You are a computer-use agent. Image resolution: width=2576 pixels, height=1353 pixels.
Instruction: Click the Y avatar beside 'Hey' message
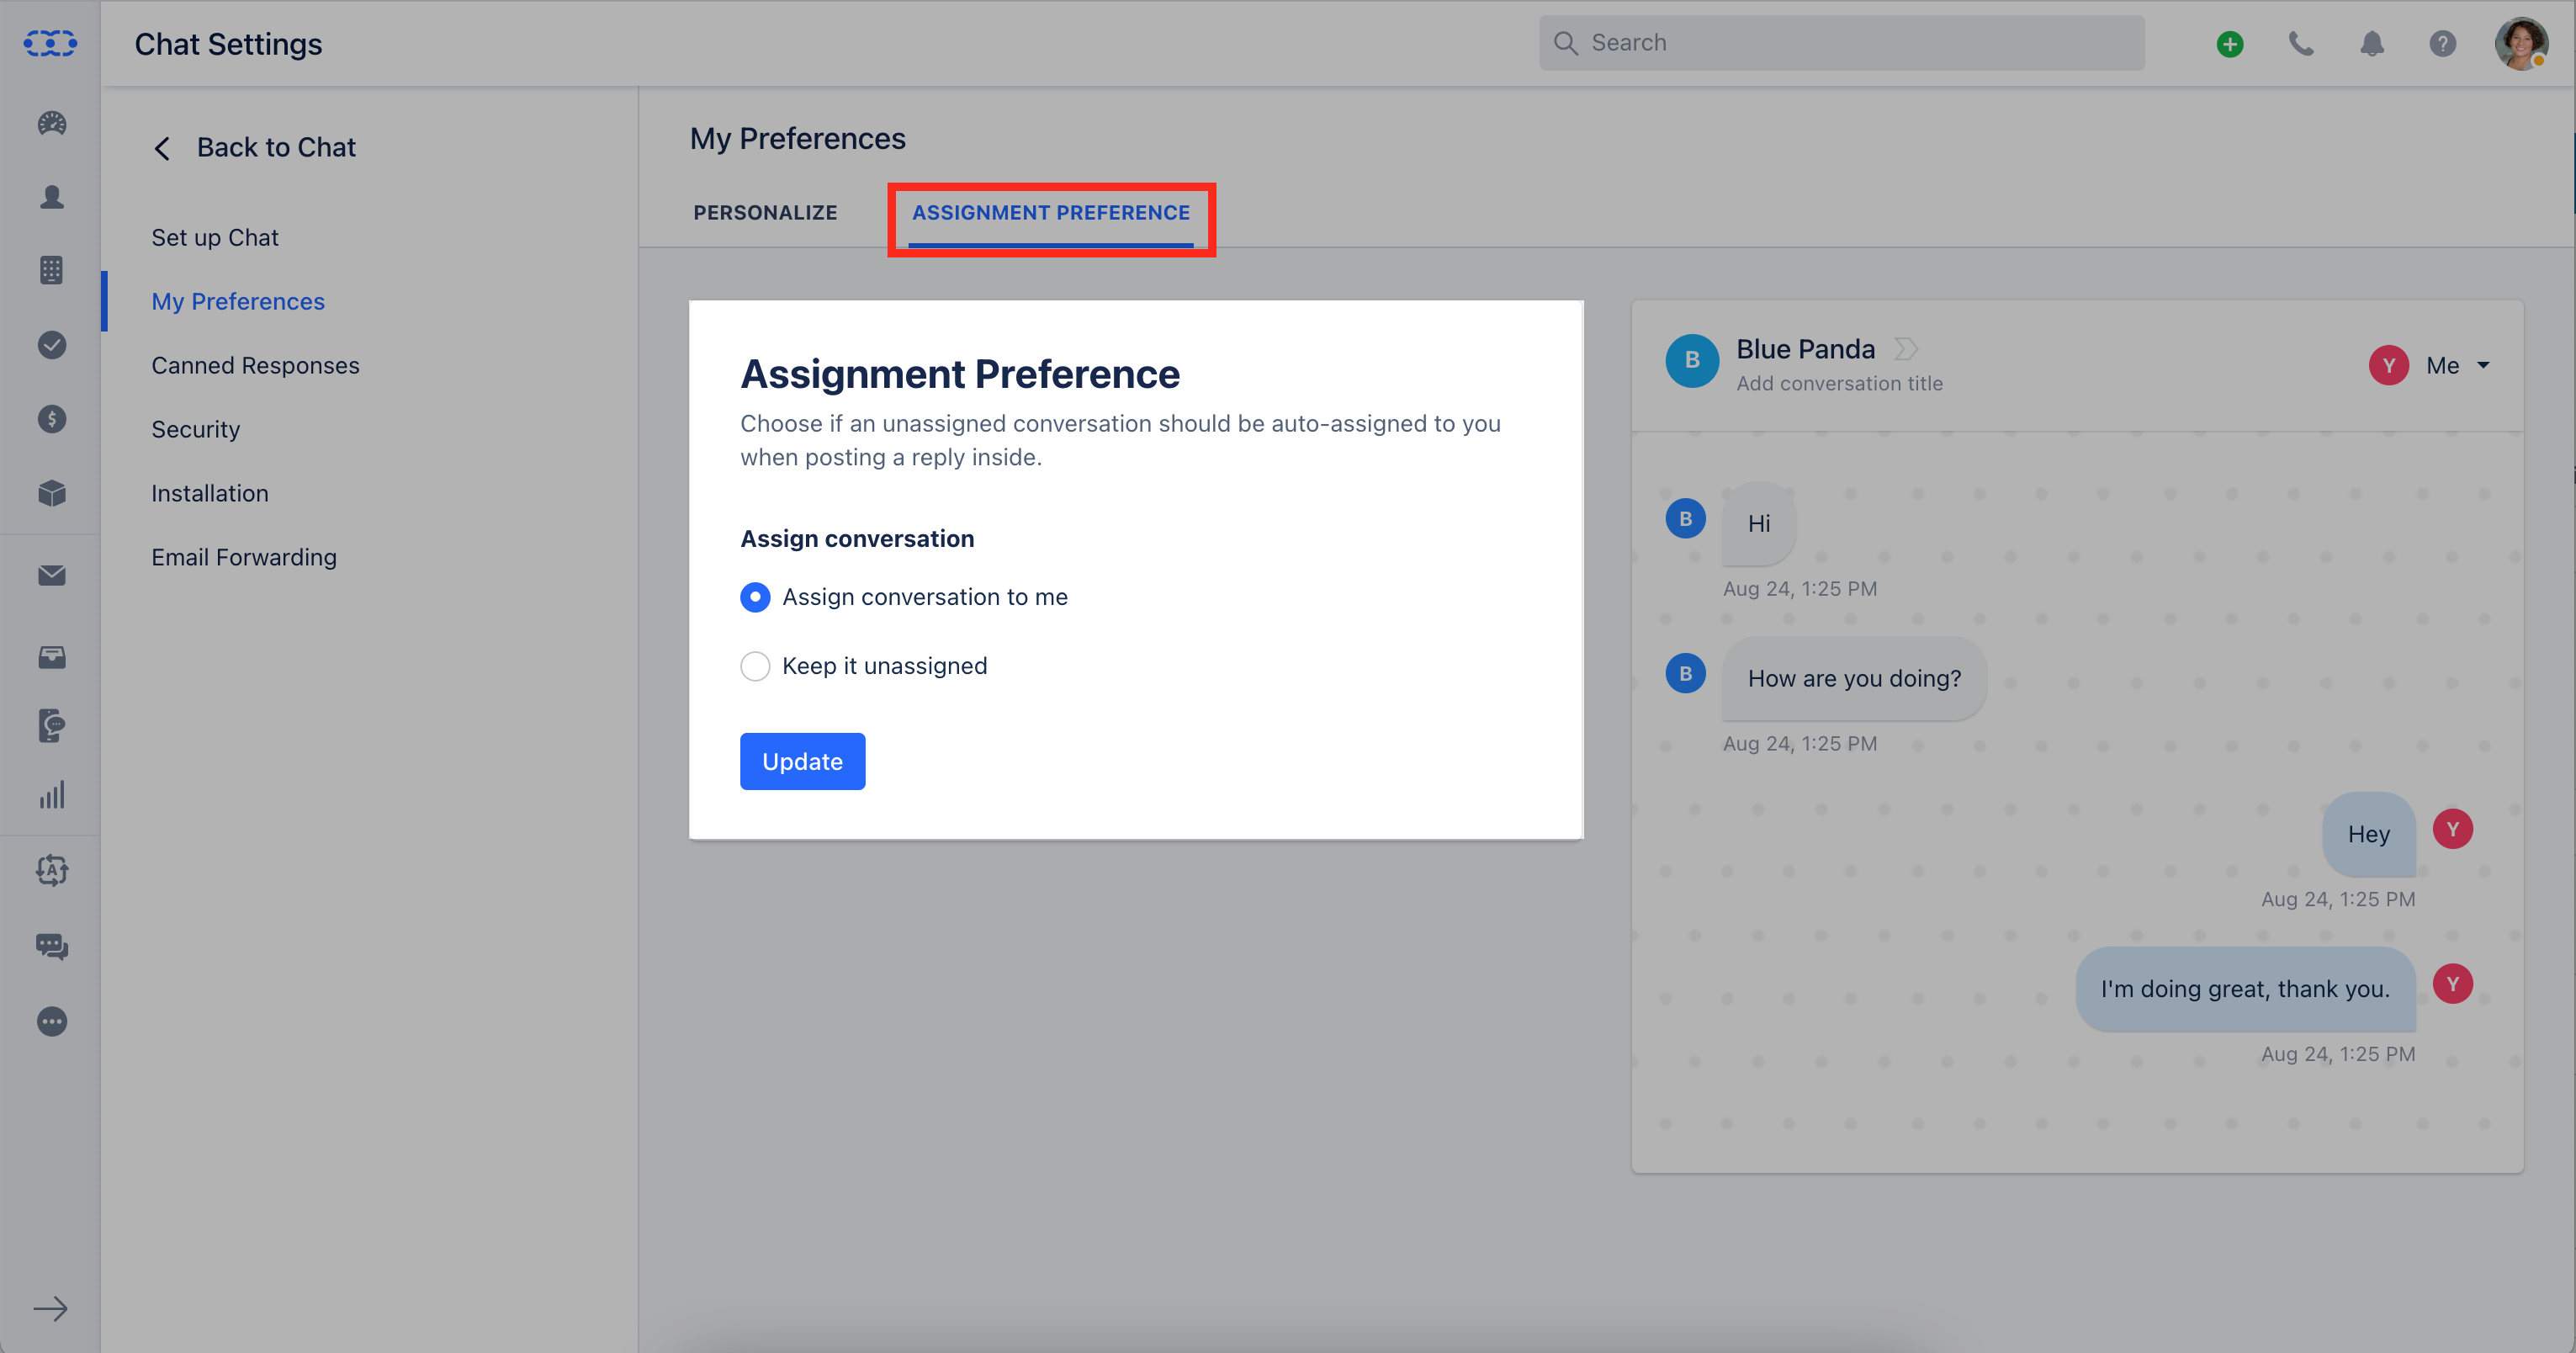(x=2452, y=830)
